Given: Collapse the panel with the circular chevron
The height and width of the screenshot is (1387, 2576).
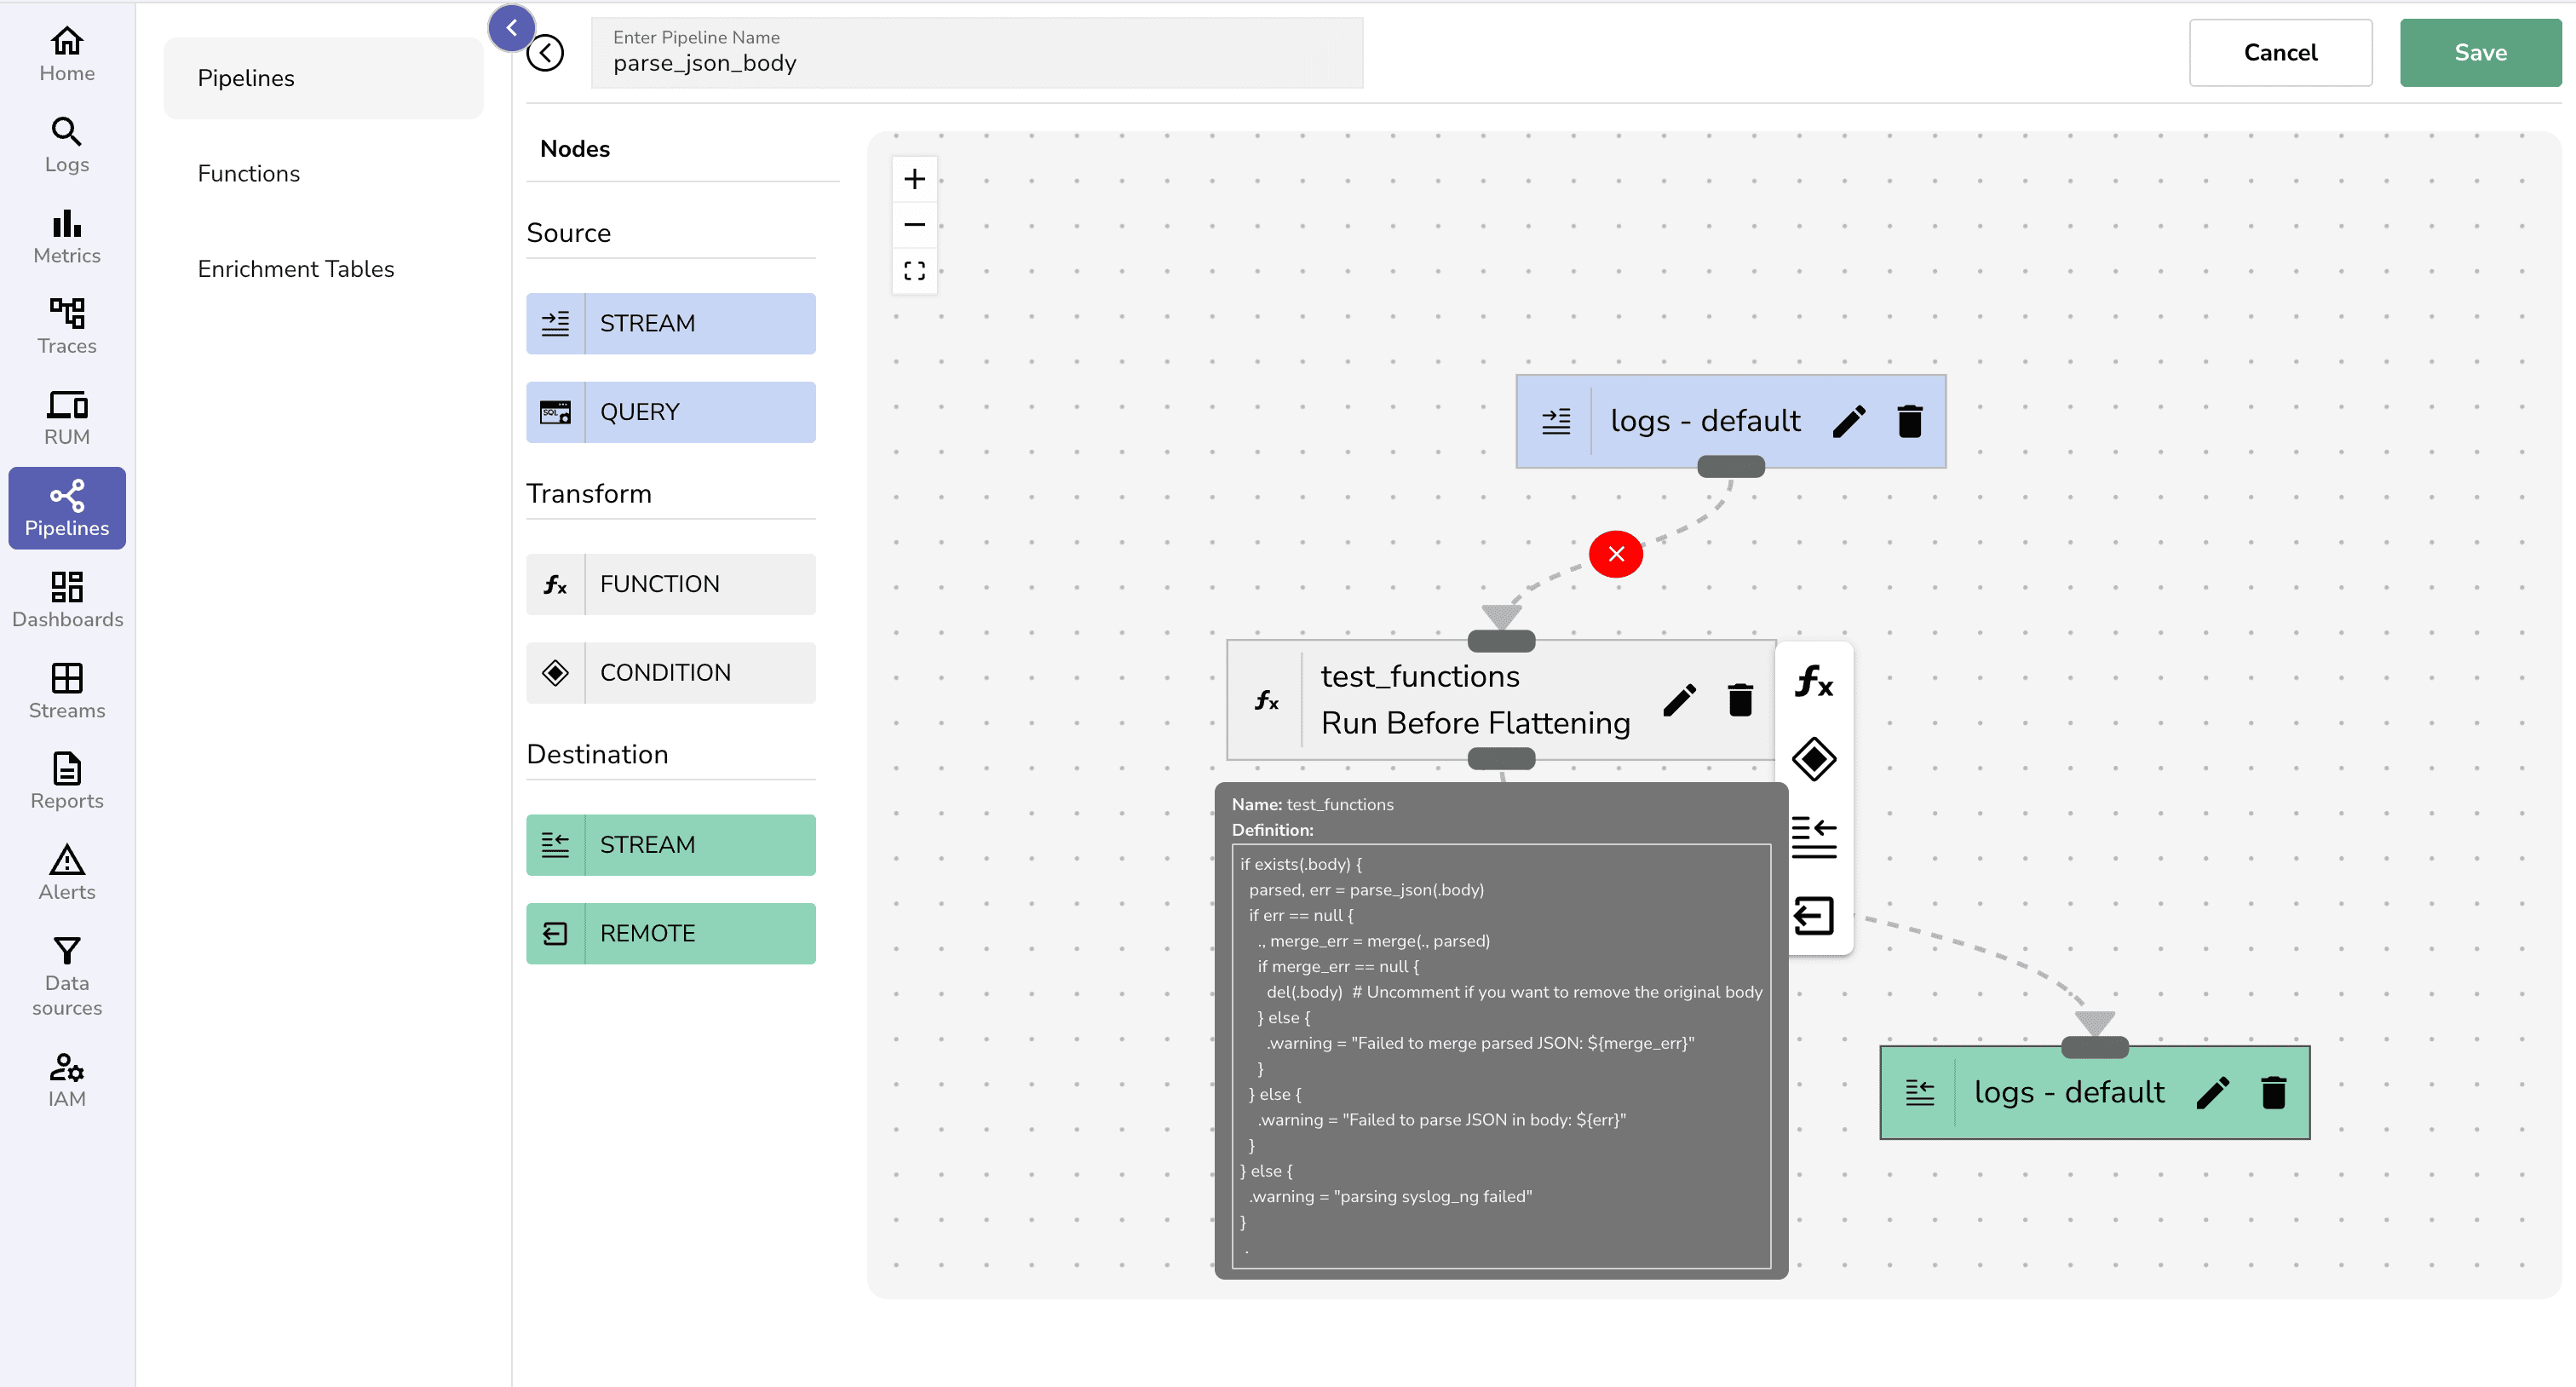Looking at the screenshot, I should pyautogui.click(x=511, y=27).
